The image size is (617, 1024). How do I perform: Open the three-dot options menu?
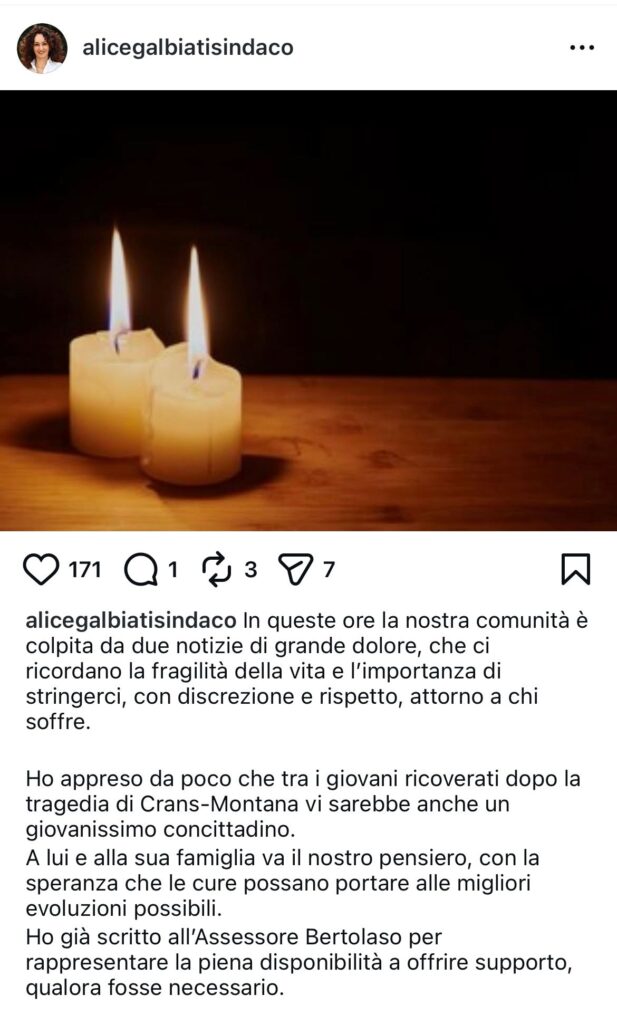[x=582, y=48]
